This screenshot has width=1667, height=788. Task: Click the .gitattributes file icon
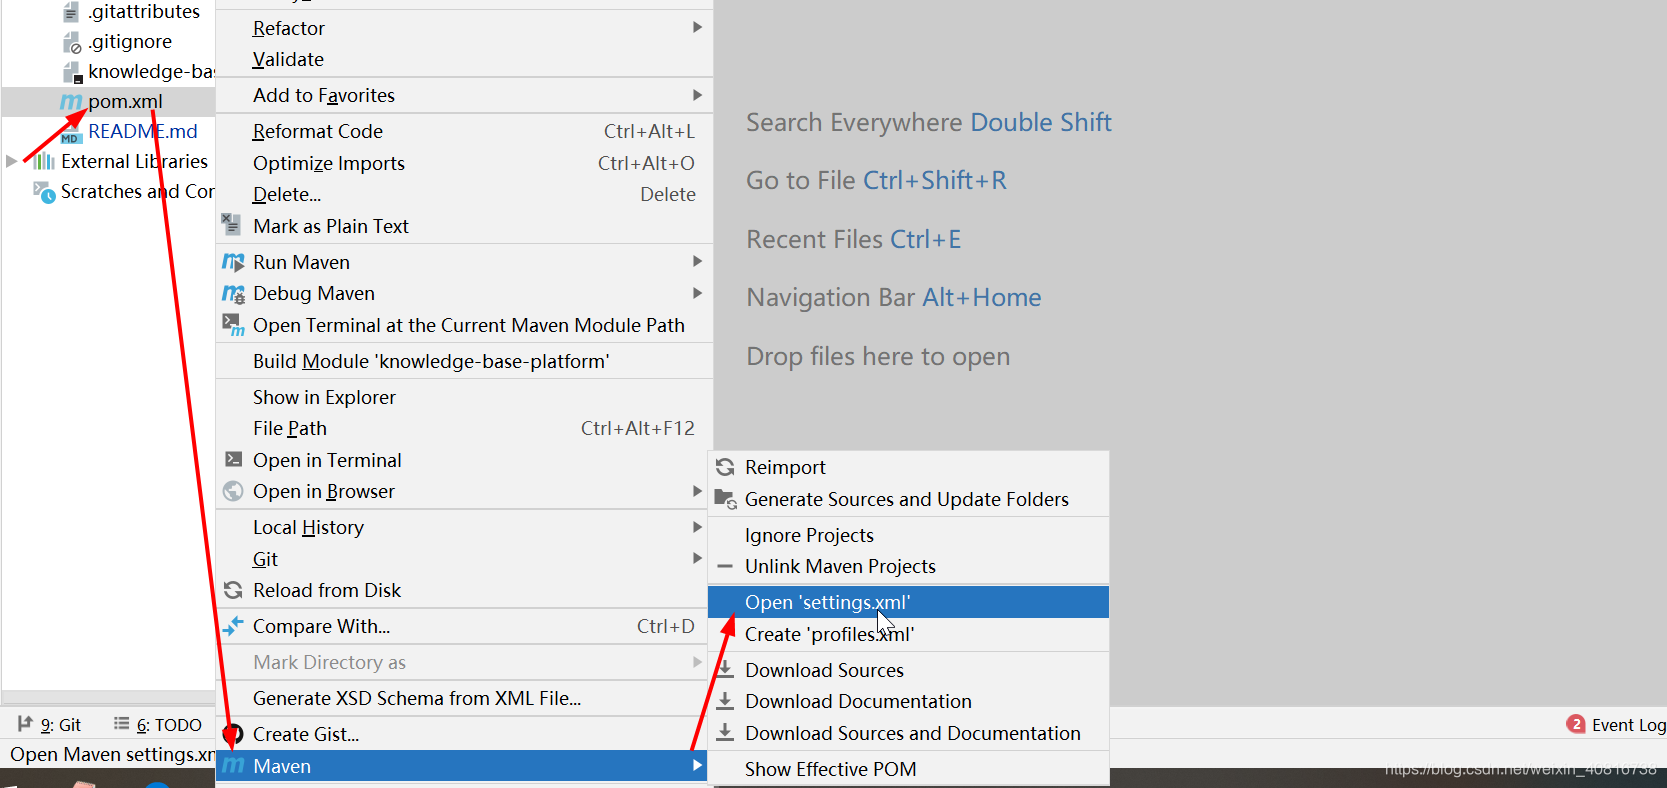[x=71, y=12]
